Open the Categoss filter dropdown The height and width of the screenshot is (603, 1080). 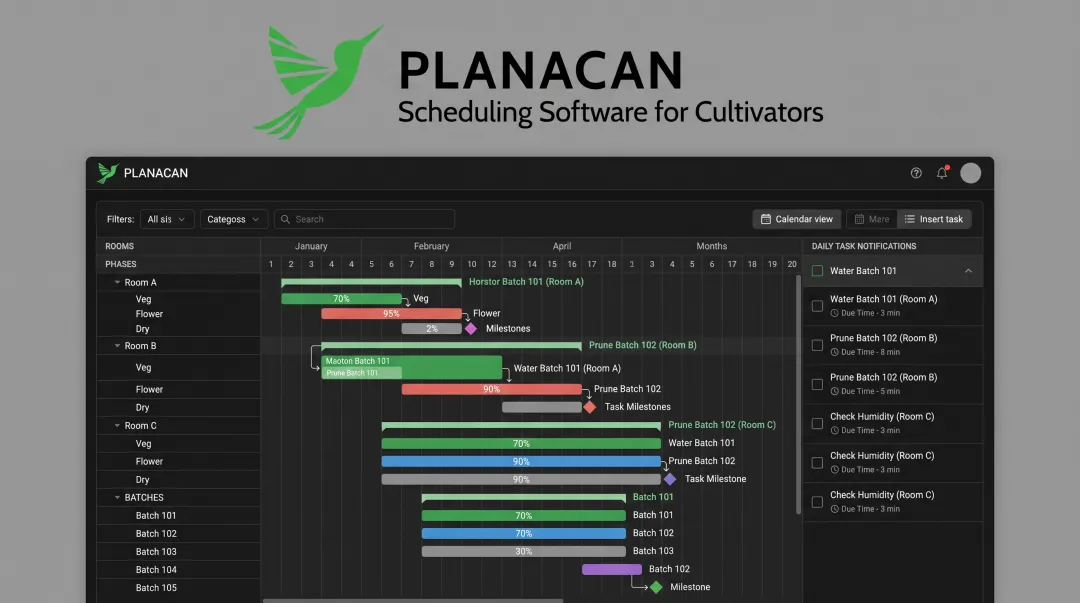(x=233, y=219)
